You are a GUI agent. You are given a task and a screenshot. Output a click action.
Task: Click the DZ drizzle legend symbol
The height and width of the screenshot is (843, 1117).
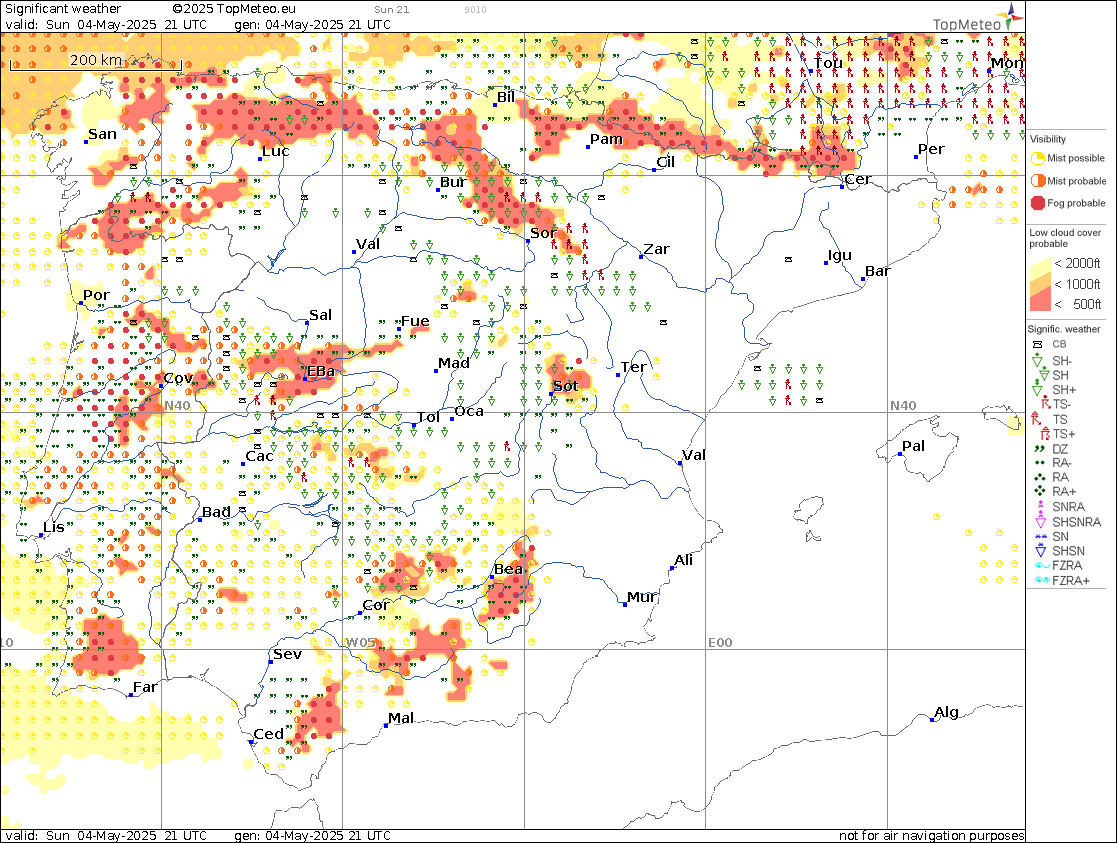[x=1039, y=449]
